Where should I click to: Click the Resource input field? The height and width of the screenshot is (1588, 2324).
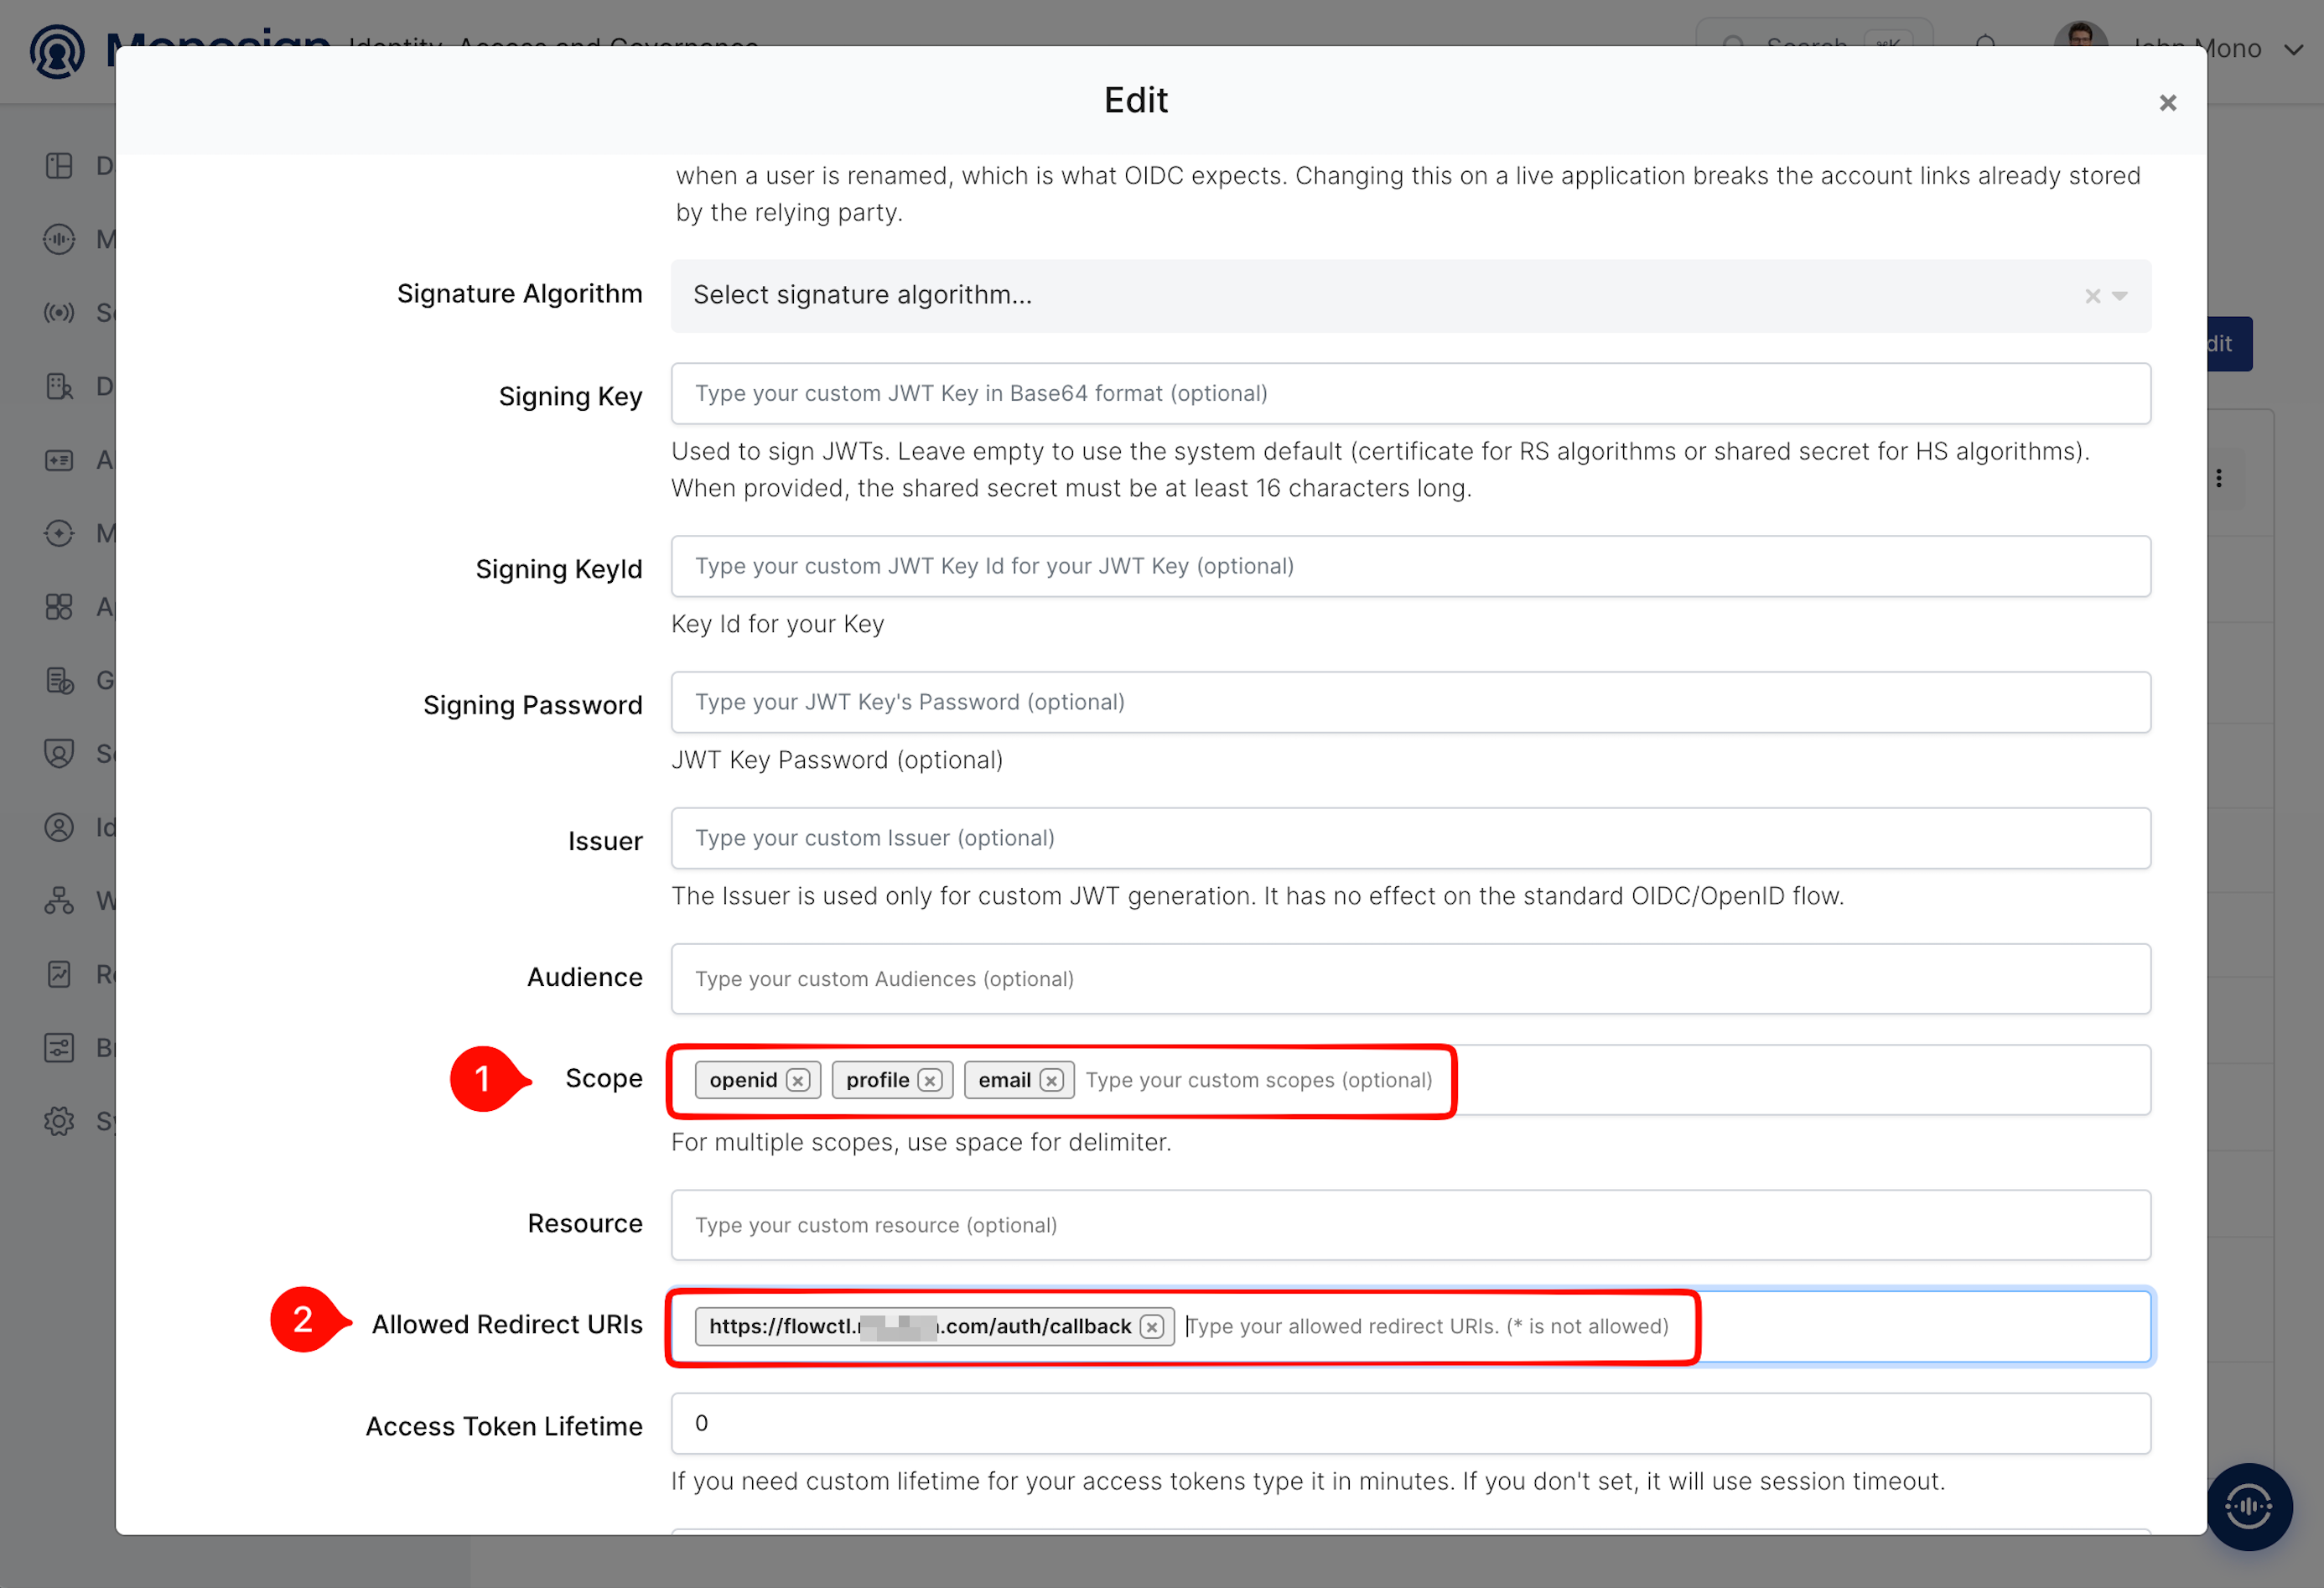pyautogui.click(x=1410, y=1226)
